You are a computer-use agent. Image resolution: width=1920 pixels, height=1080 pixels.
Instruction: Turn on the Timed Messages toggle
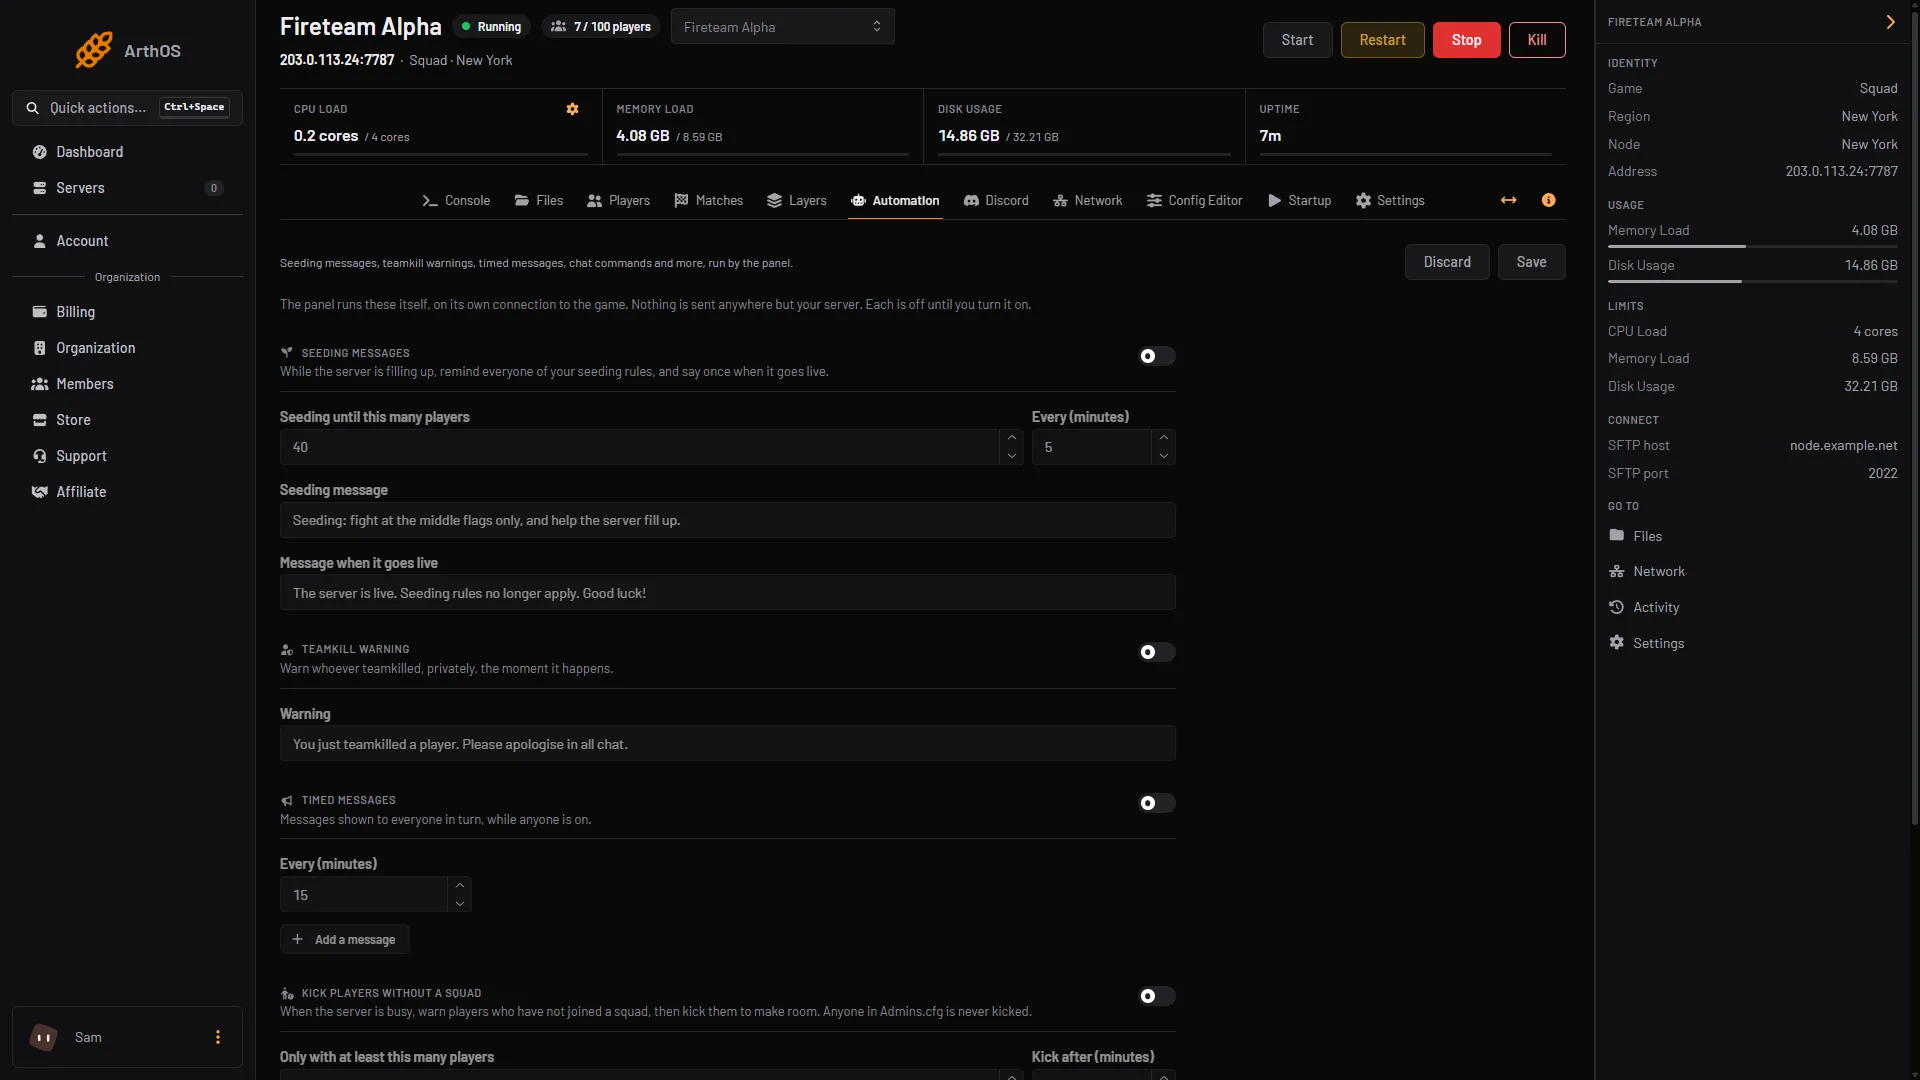click(x=1157, y=804)
